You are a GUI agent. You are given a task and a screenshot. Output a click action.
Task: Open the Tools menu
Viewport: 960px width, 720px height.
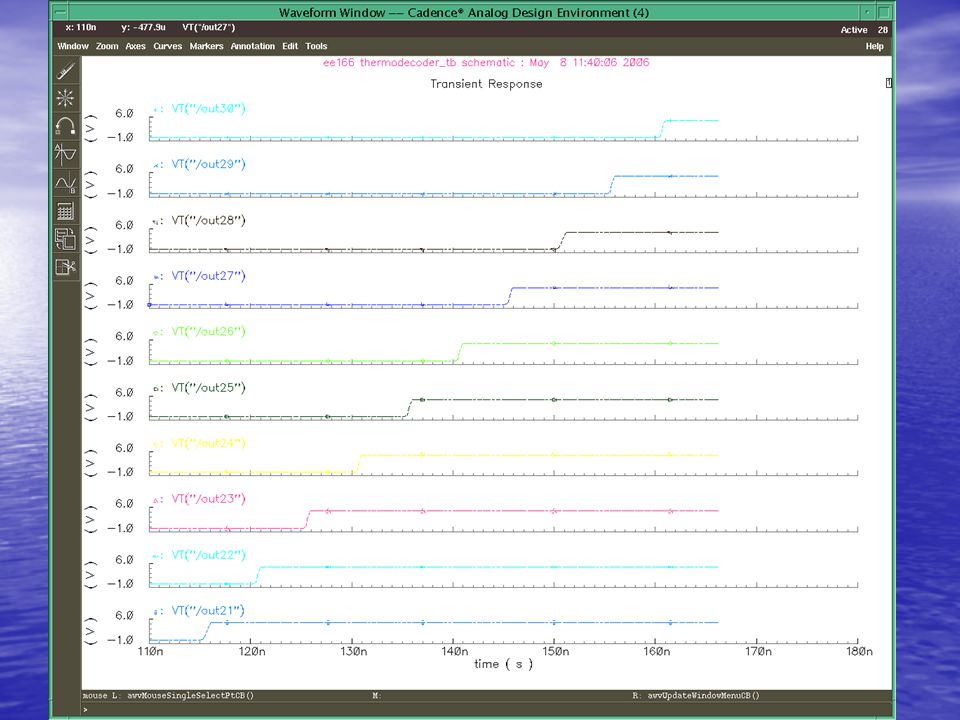317,46
